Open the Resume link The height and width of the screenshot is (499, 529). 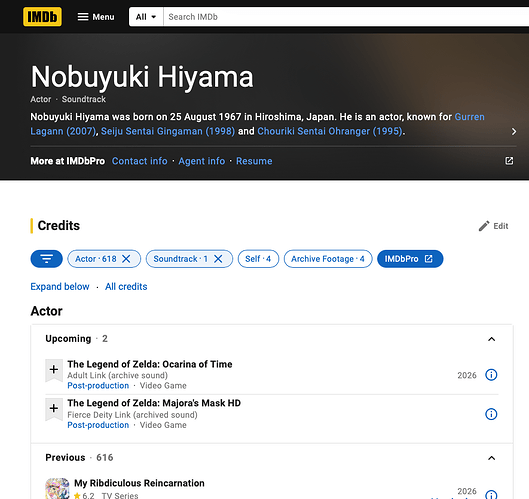pyautogui.click(x=254, y=161)
